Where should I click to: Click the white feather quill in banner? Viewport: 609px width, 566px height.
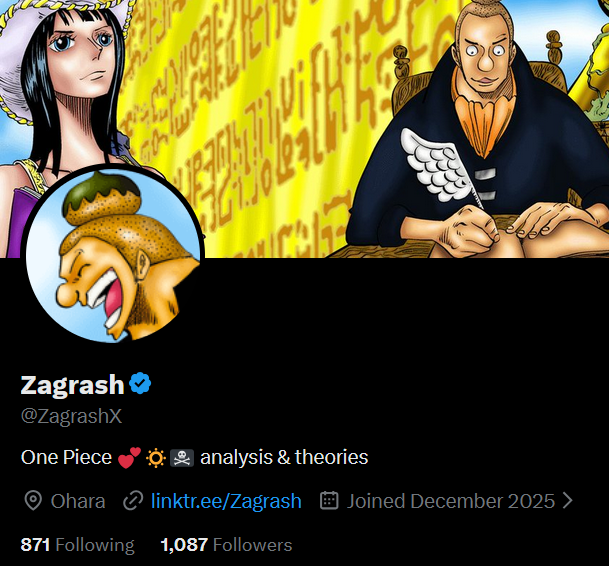pos(441,166)
